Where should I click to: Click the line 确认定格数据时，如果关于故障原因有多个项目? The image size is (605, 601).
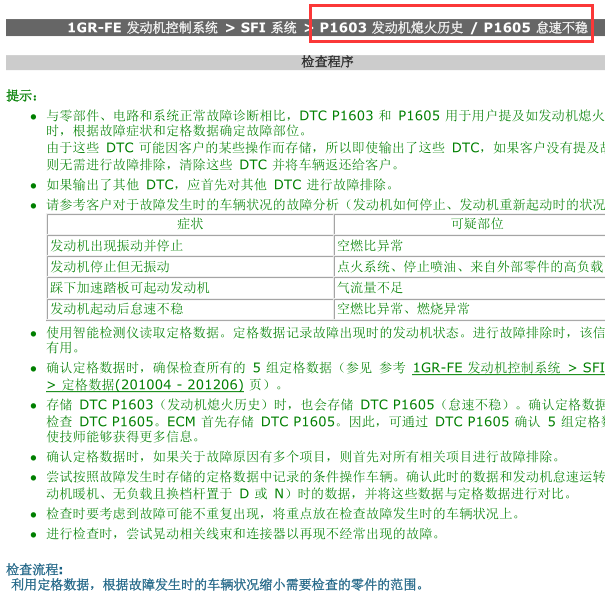303,457
